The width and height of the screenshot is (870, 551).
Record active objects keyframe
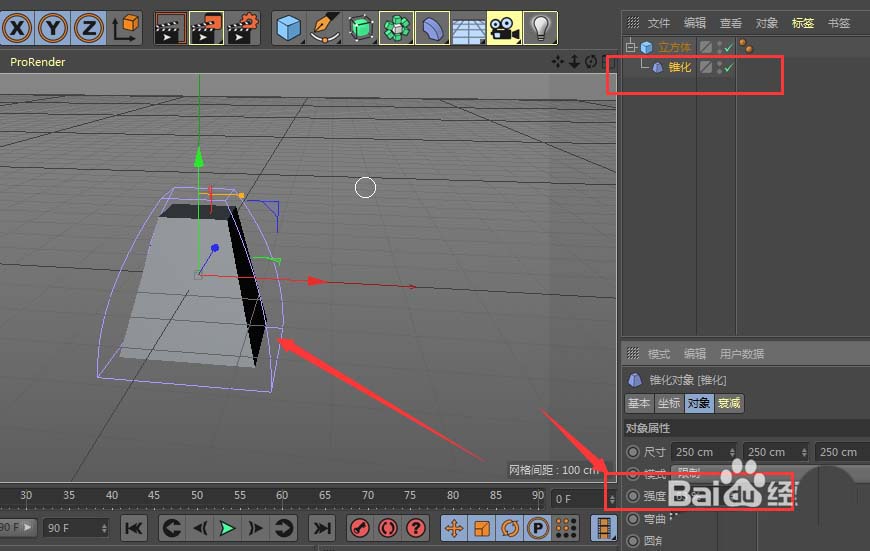point(360,528)
